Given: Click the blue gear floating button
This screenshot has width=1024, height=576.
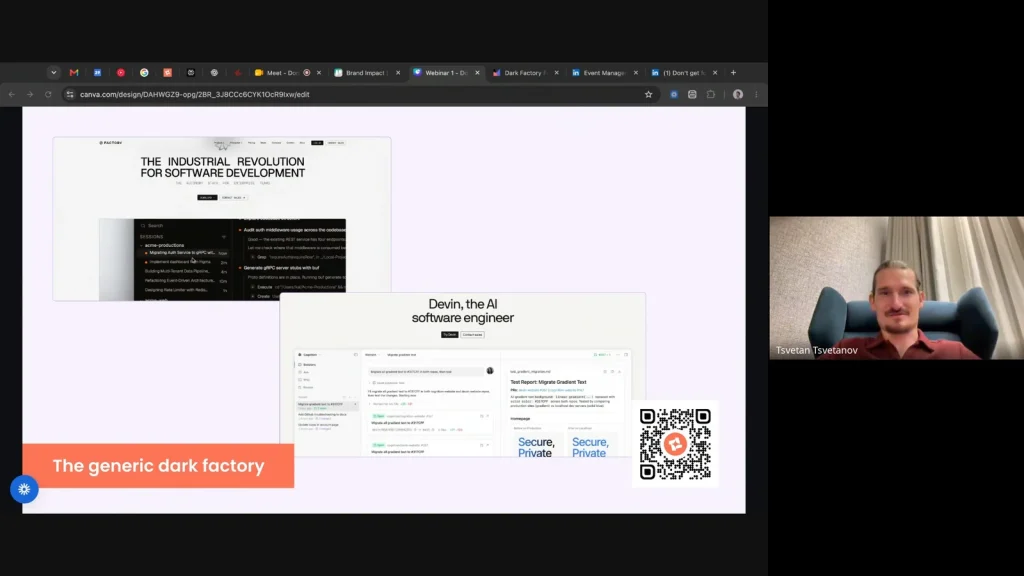Looking at the screenshot, I should (24, 488).
